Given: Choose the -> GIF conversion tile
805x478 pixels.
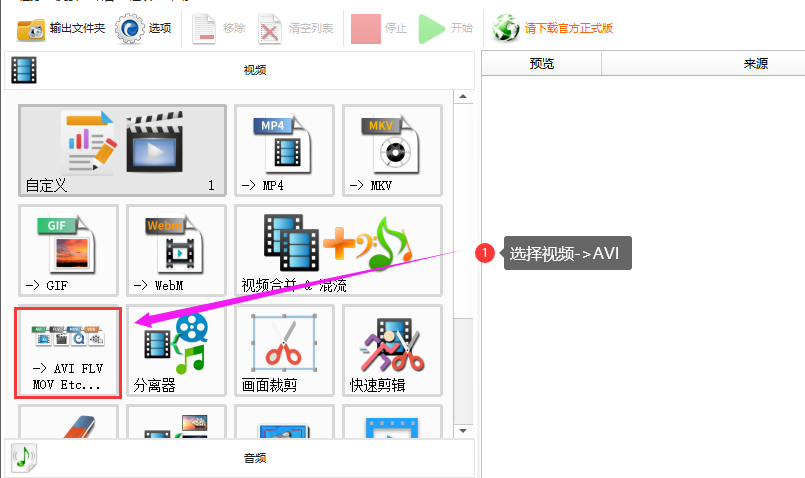Looking at the screenshot, I should point(68,250).
